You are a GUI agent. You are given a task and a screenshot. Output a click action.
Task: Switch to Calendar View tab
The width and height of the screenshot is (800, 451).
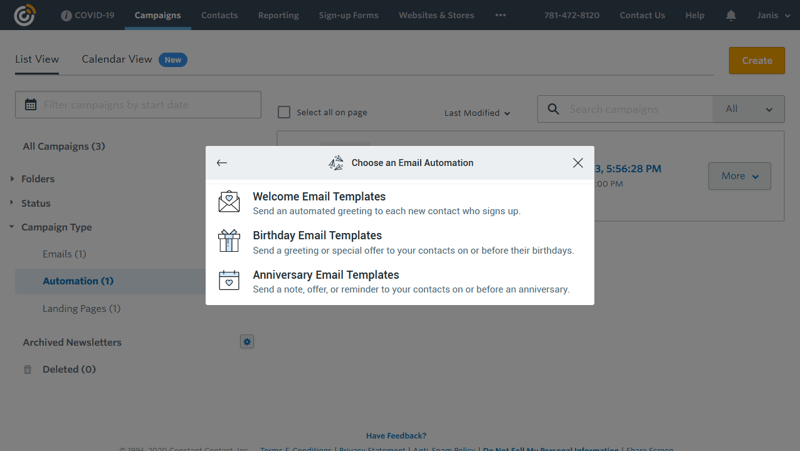[x=117, y=59]
